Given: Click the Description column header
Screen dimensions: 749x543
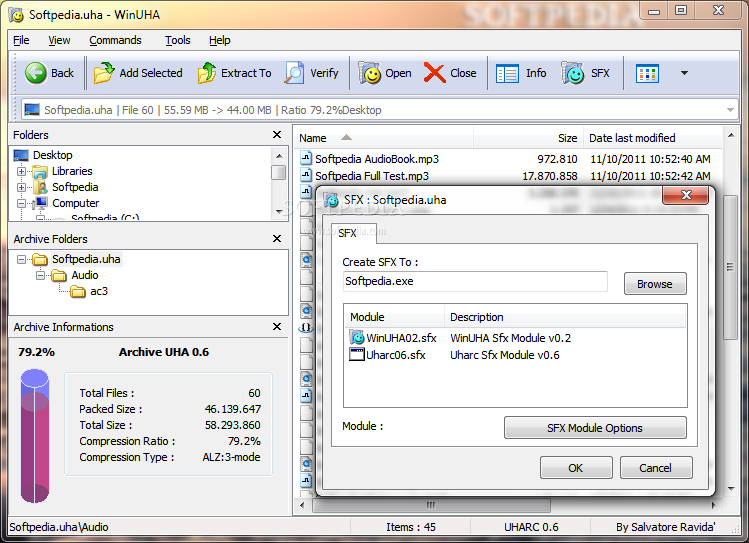Looking at the screenshot, I should pyautogui.click(x=565, y=317).
